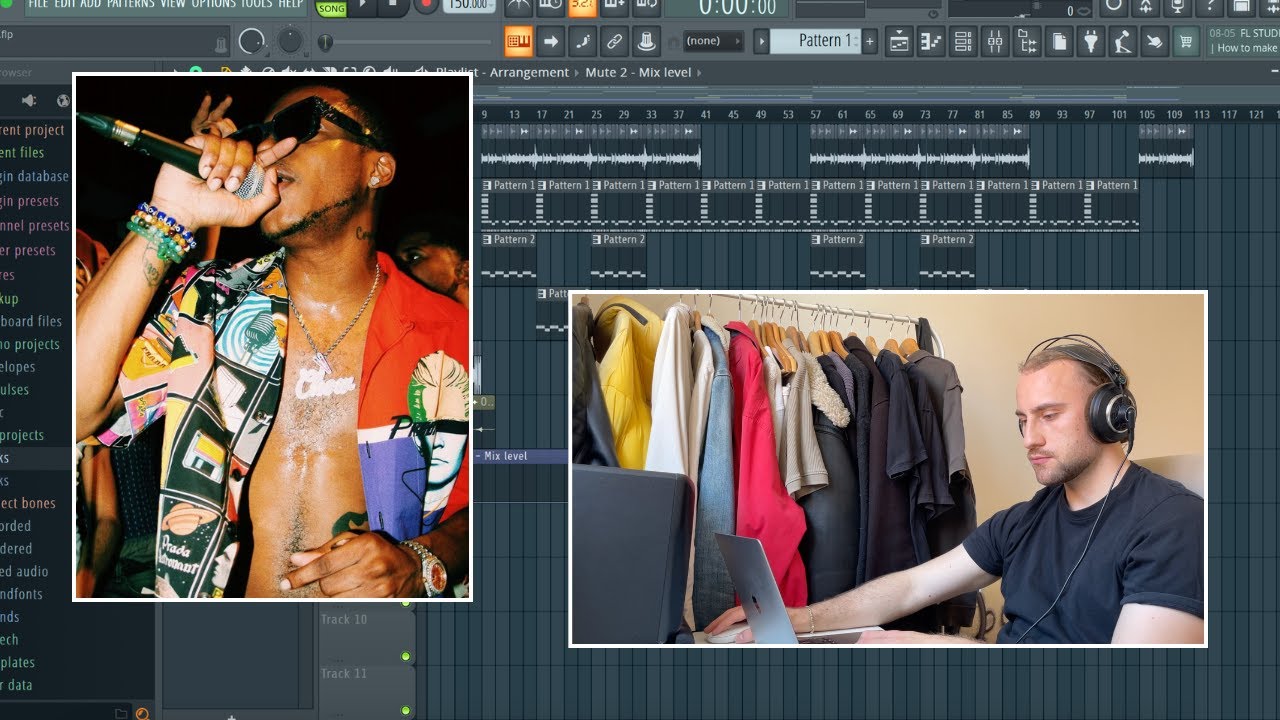Open the EDIT menu
1280x720 pixels.
coord(65,4)
